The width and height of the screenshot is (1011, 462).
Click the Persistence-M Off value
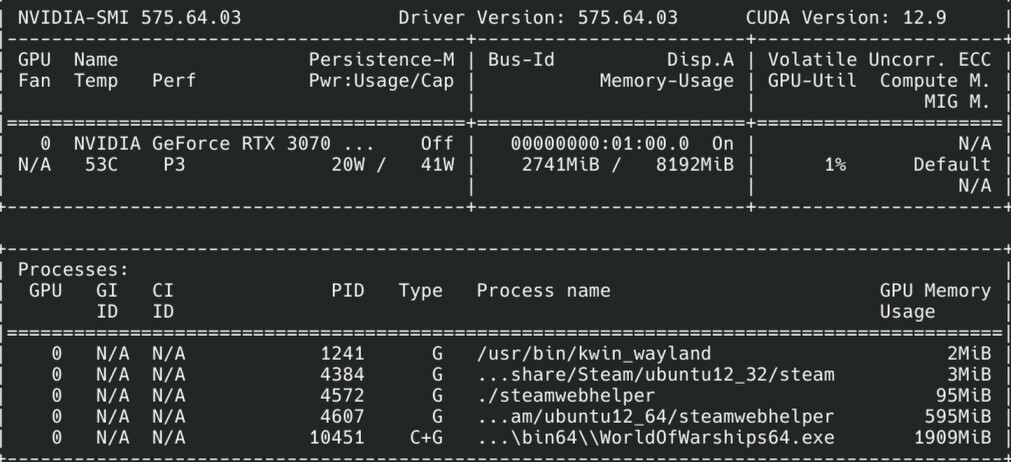click(x=437, y=143)
